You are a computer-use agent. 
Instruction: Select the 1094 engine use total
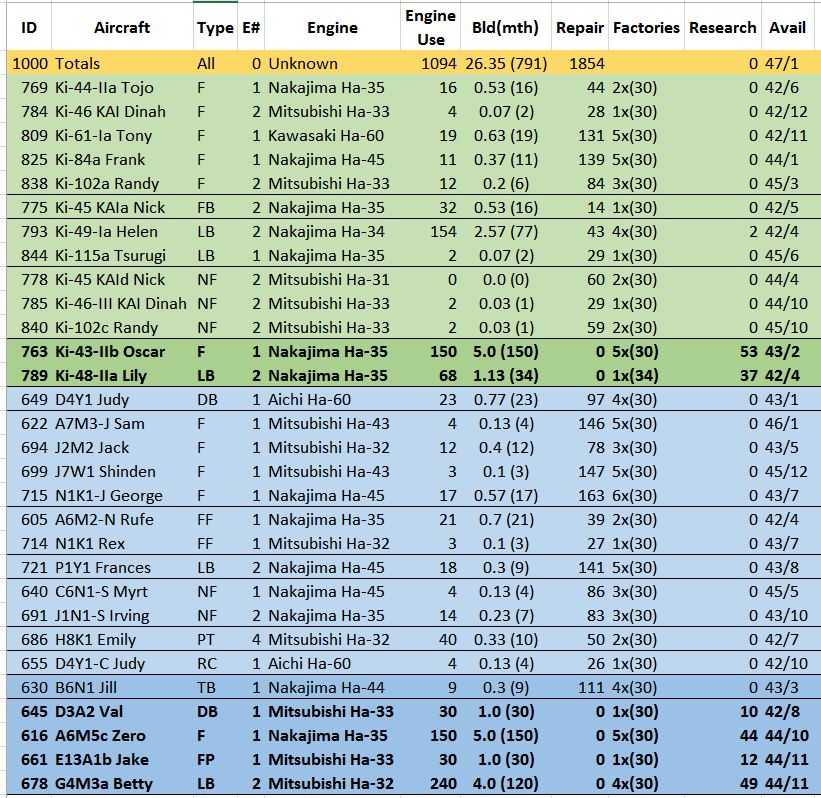click(430, 63)
